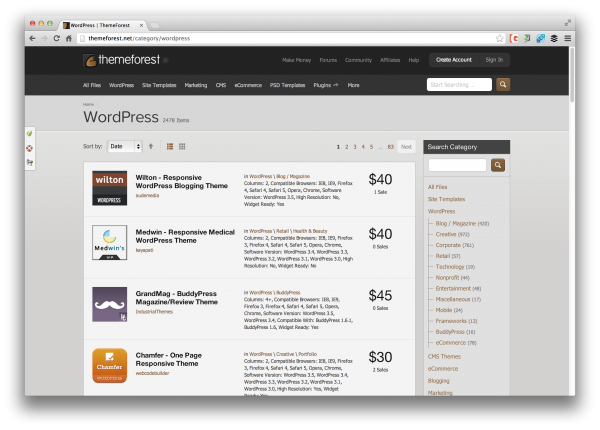Click the top search magnifier button

[x=503, y=85]
